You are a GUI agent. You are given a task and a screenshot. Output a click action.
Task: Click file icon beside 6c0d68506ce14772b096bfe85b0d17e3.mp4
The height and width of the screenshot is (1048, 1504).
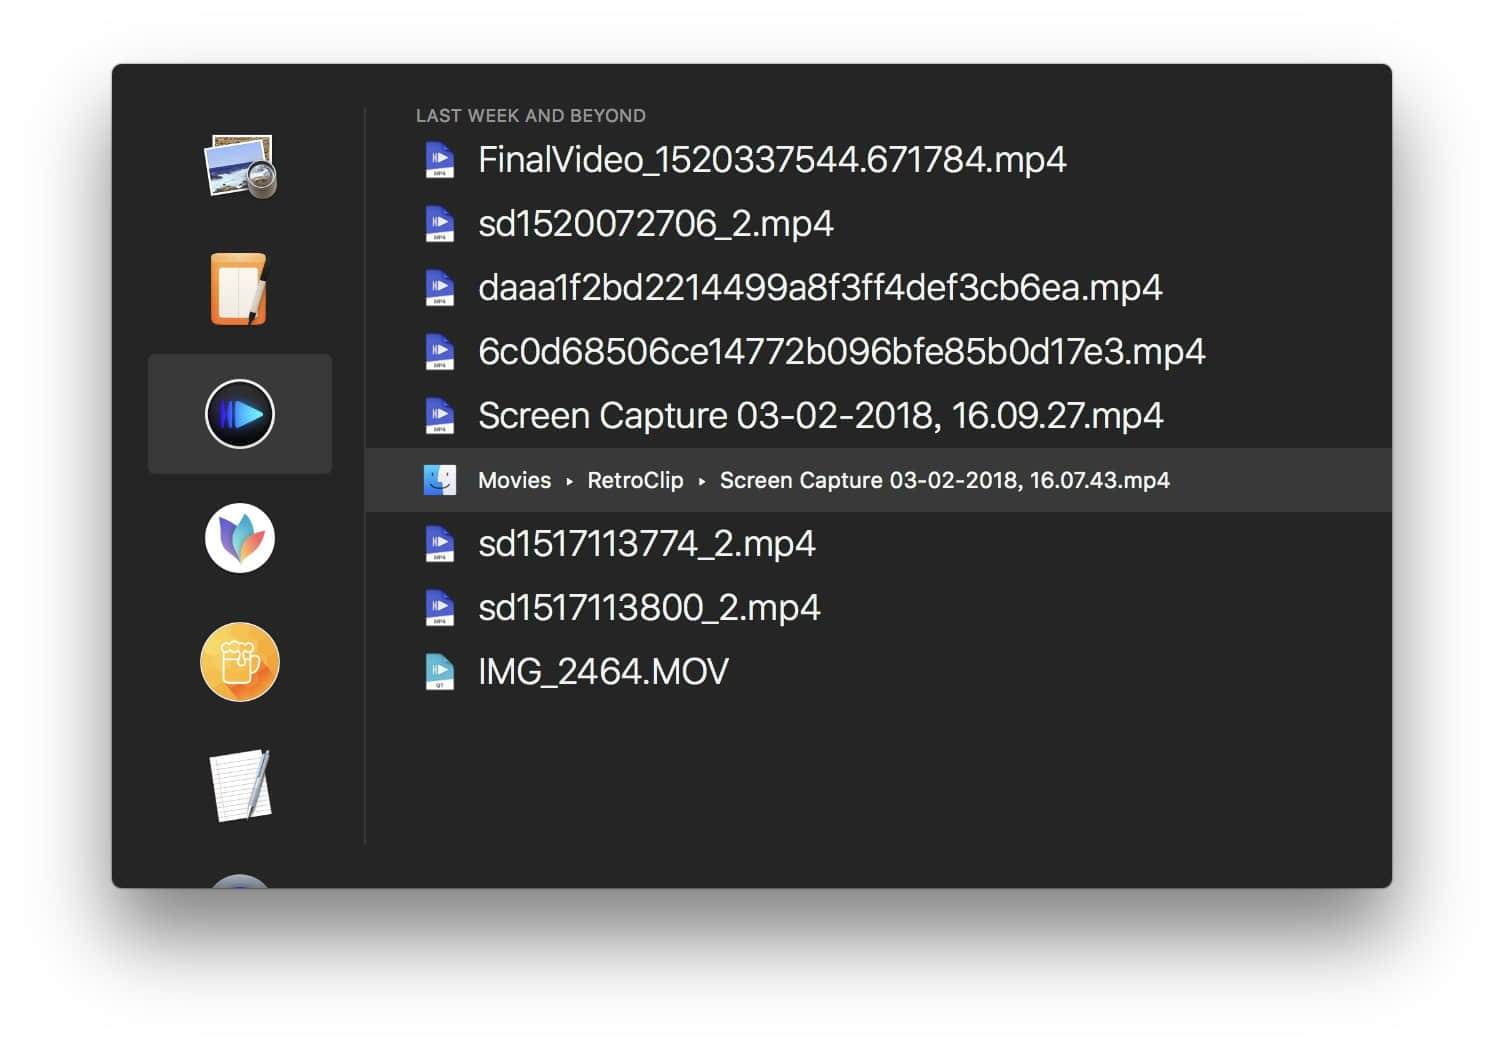pos(440,352)
